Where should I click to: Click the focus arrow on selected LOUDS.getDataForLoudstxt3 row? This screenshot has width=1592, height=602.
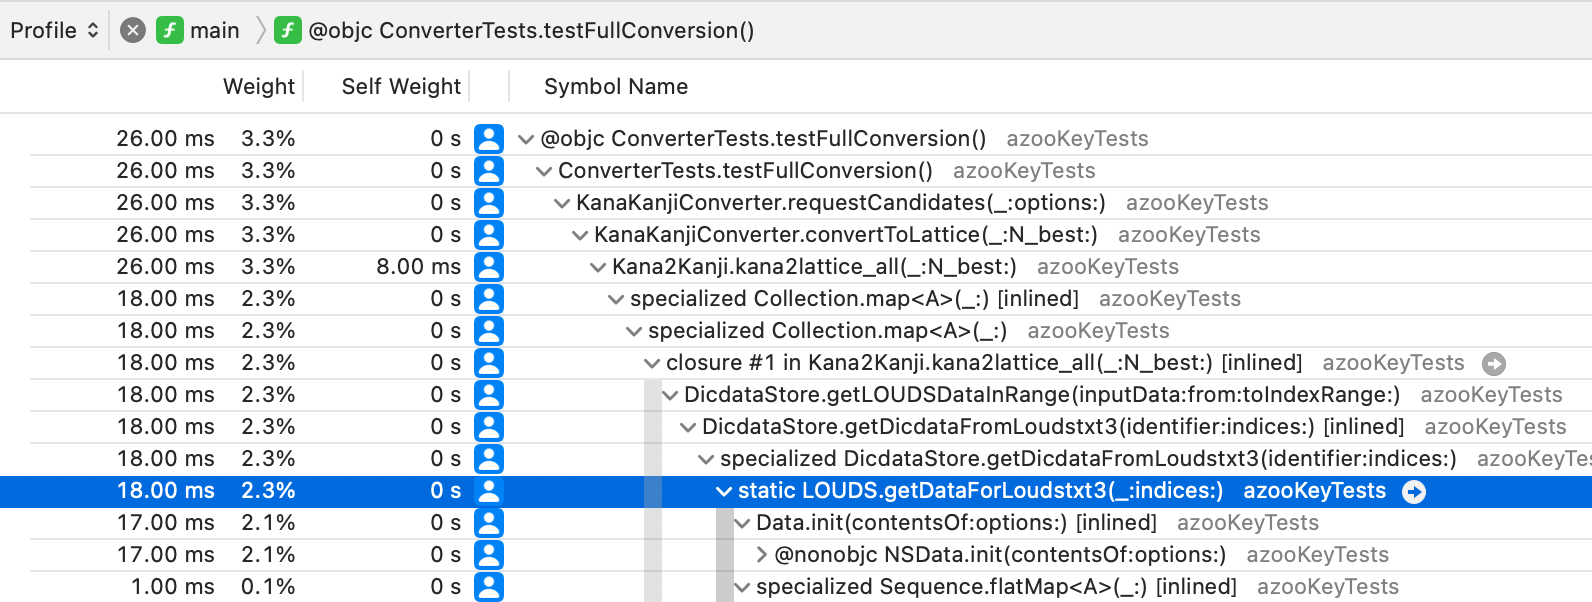1414,491
